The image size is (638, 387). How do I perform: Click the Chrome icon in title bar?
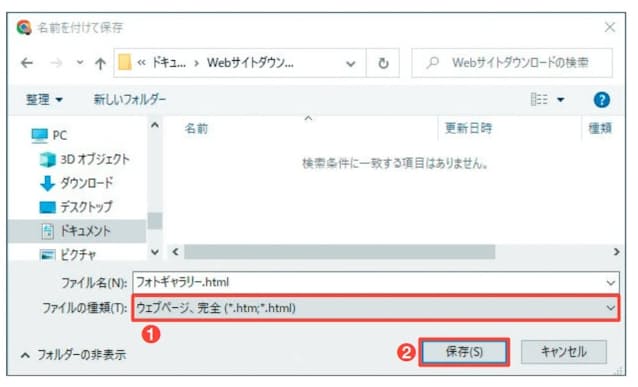point(24,28)
